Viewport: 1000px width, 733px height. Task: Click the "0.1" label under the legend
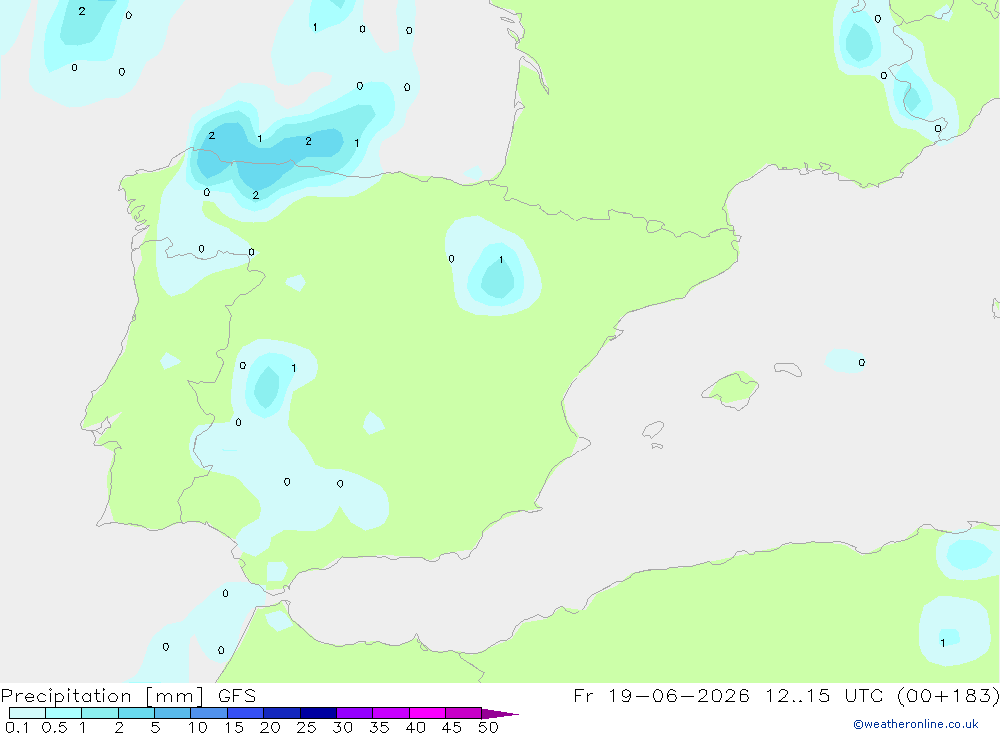pyautogui.click(x=17, y=727)
